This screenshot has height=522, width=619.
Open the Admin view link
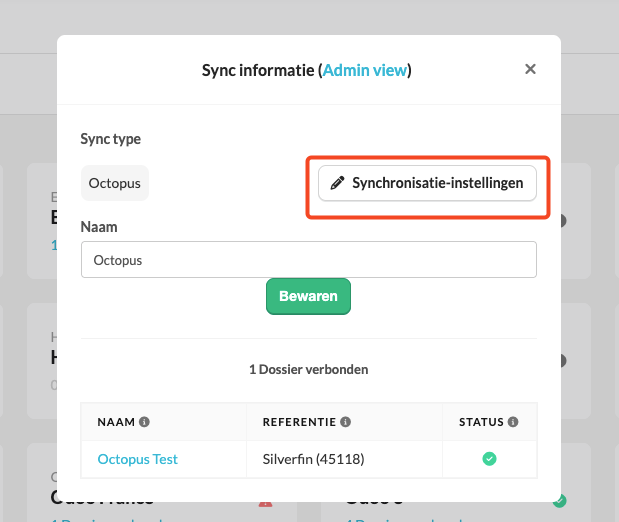(365, 70)
